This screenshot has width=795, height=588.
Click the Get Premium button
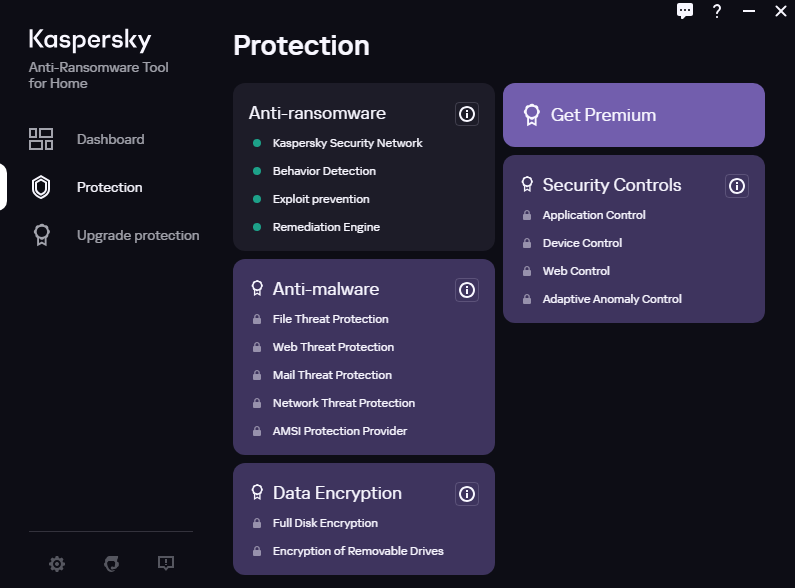point(633,115)
